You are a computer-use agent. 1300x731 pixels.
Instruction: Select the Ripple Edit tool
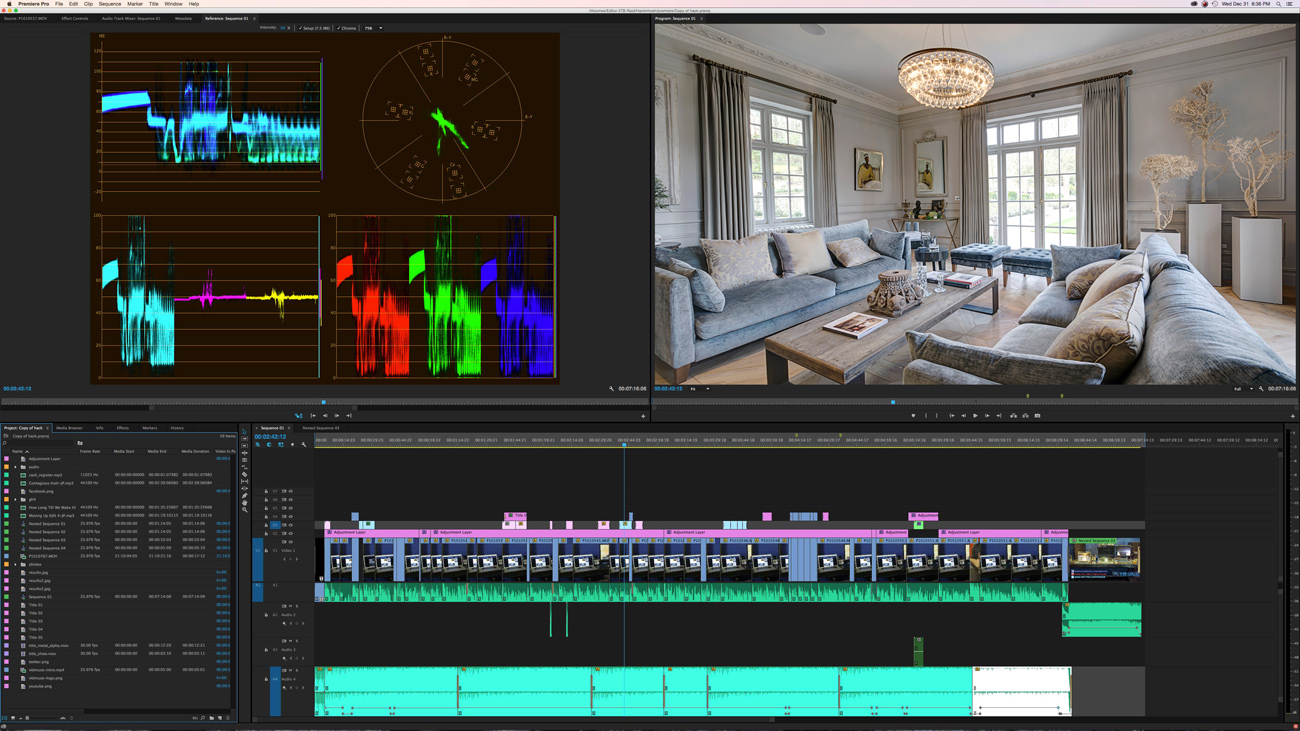[244, 453]
